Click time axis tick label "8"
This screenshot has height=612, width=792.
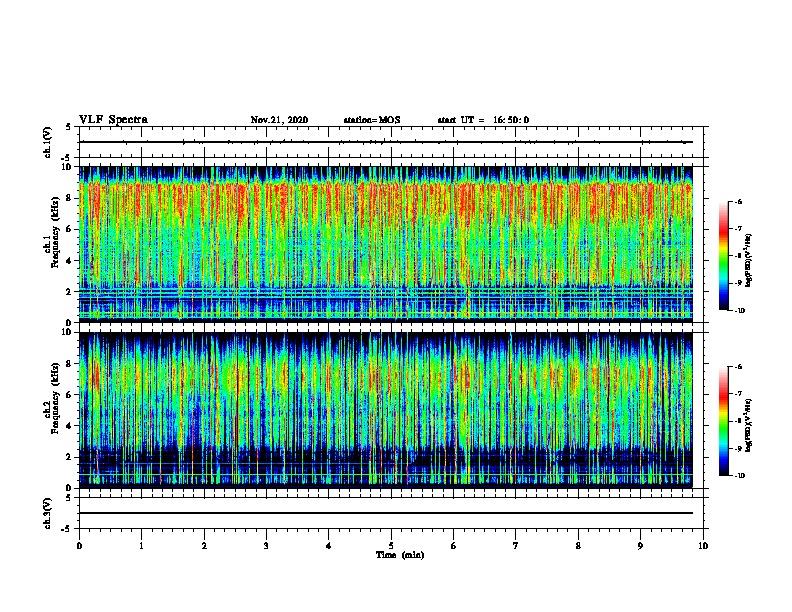click(578, 546)
